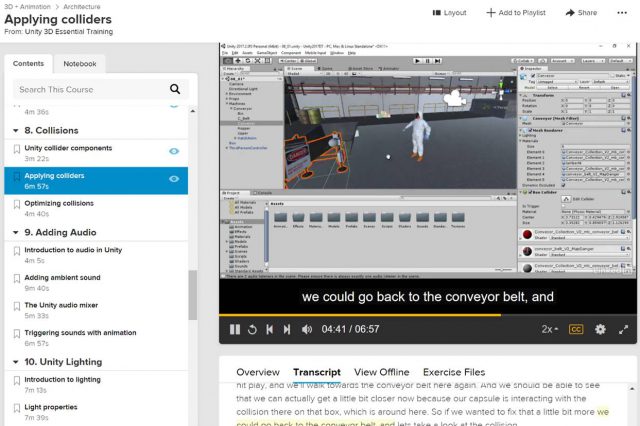The image size is (640, 426).
Task: Bookmark the Optimizing collisions lesson
Action: [17, 204]
